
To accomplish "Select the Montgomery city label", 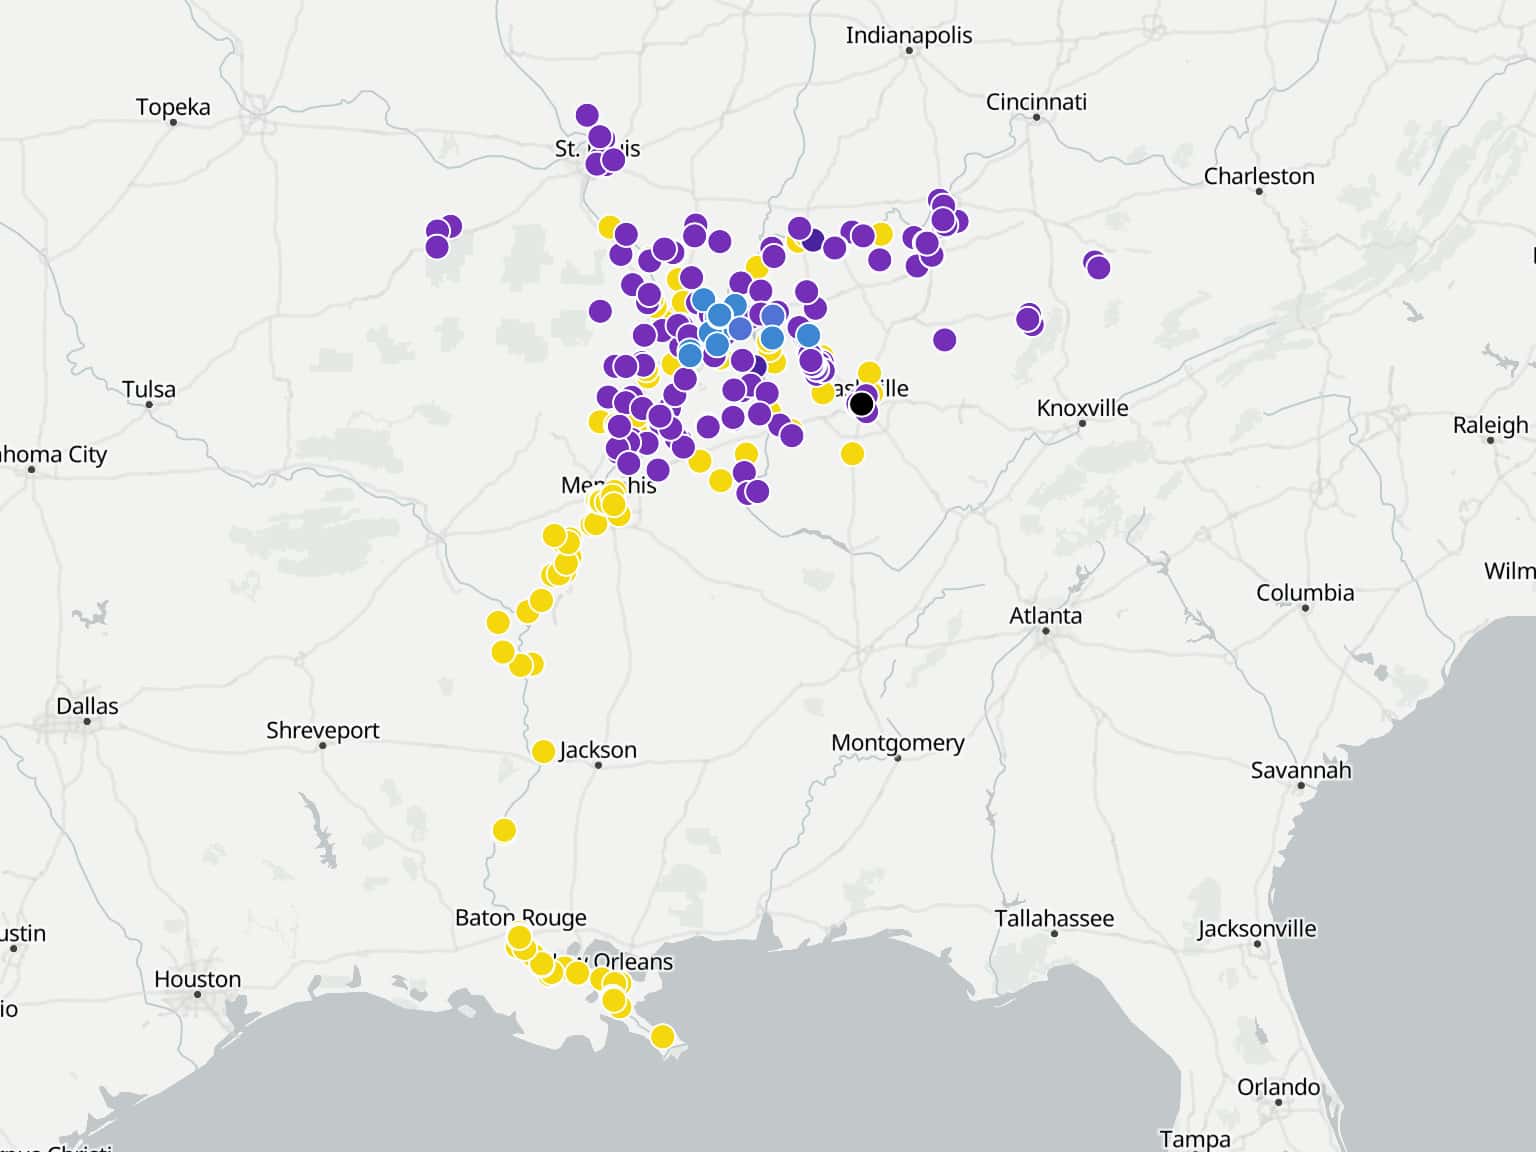I will pyautogui.click(x=898, y=743).
